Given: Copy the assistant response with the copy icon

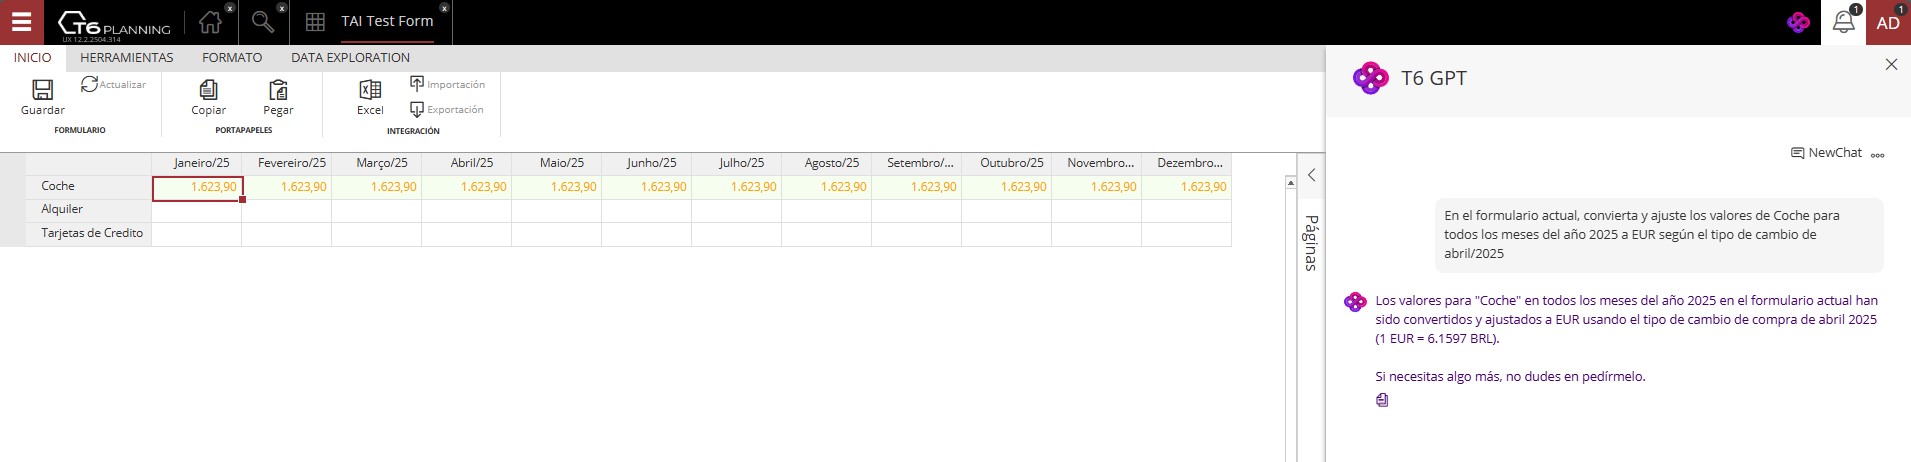Looking at the screenshot, I should point(1382,400).
